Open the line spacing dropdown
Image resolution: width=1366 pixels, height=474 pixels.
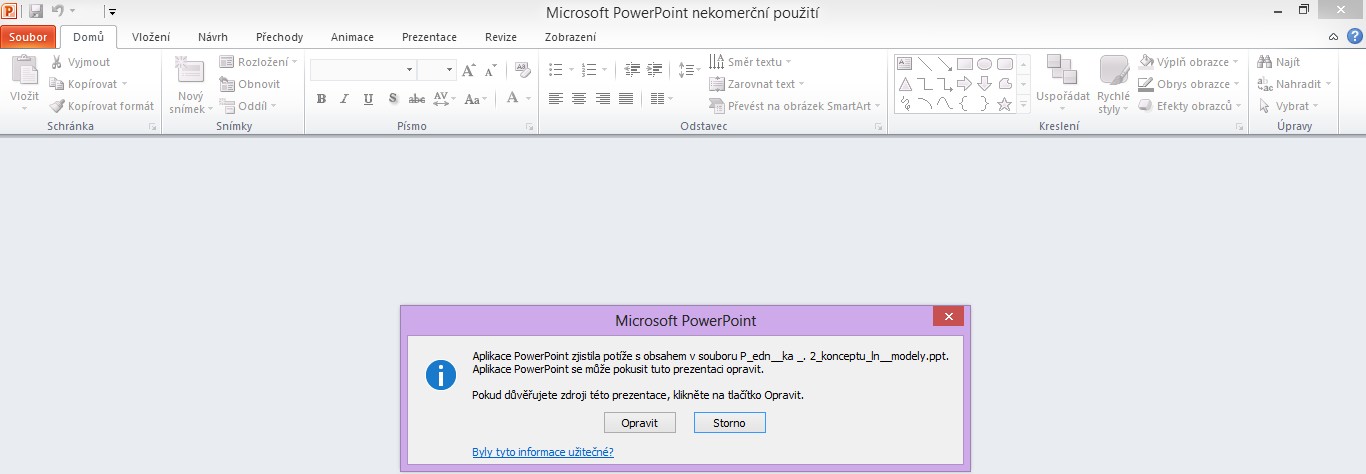click(689, 69)
